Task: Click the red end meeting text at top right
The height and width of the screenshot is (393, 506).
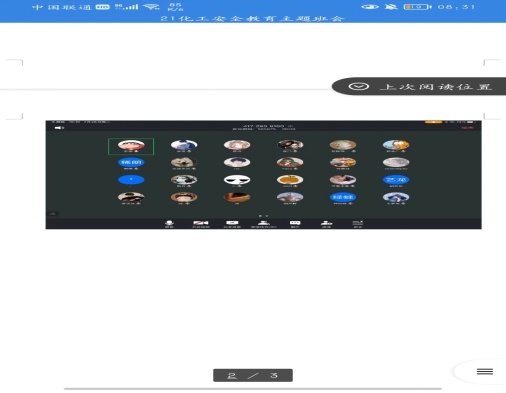Action: (467, 128)
